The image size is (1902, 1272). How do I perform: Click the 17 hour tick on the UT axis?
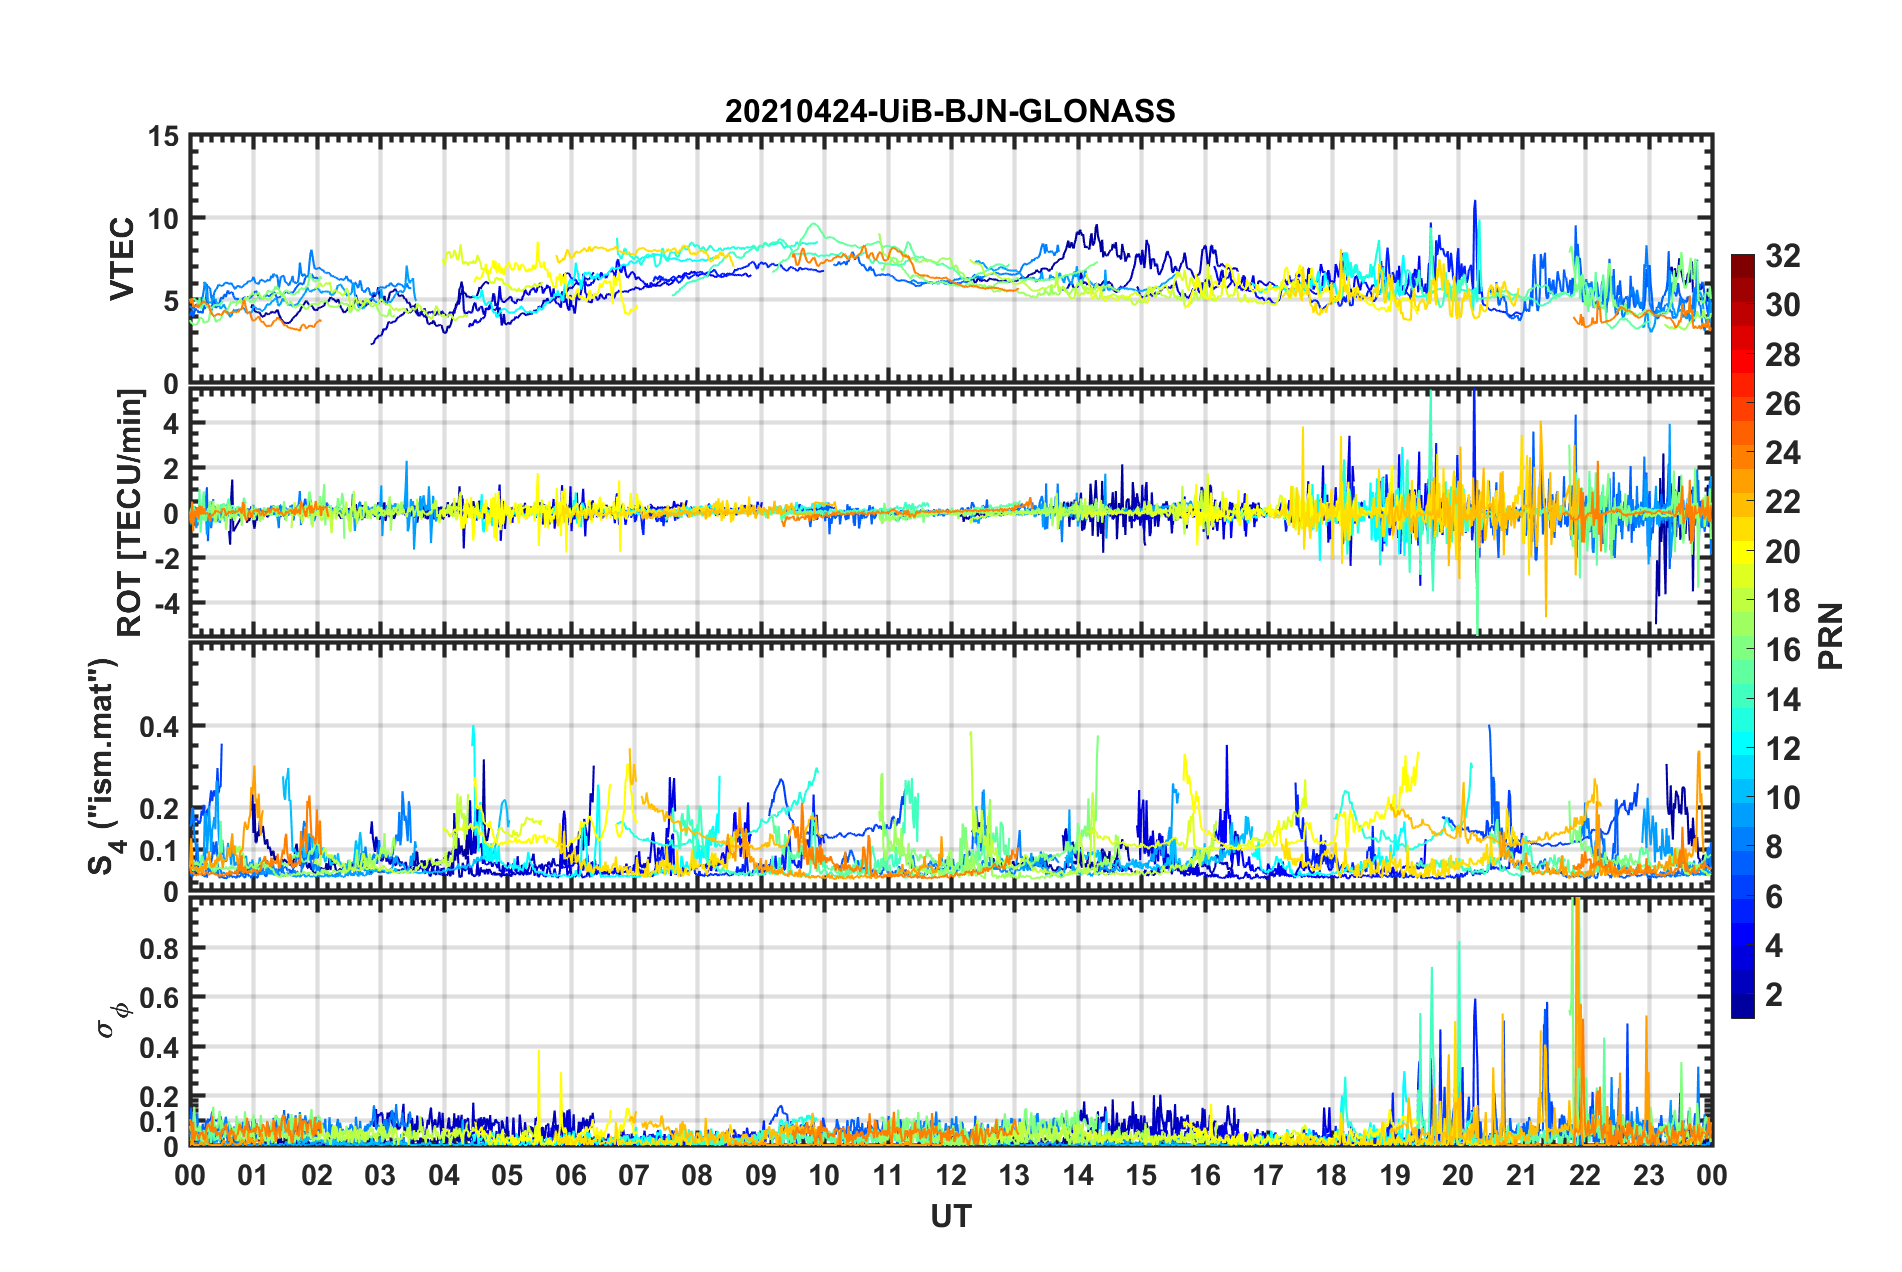click(x=1268, y=1175)
